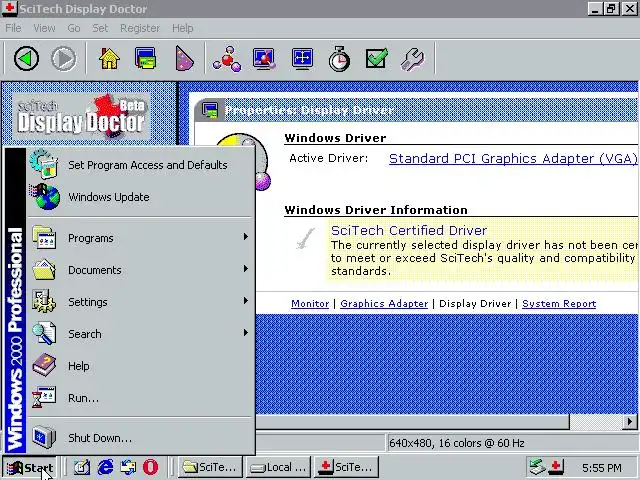Click the Display Doctor tray icon
This screenshot has width=640, height=480.
point(556,467)
